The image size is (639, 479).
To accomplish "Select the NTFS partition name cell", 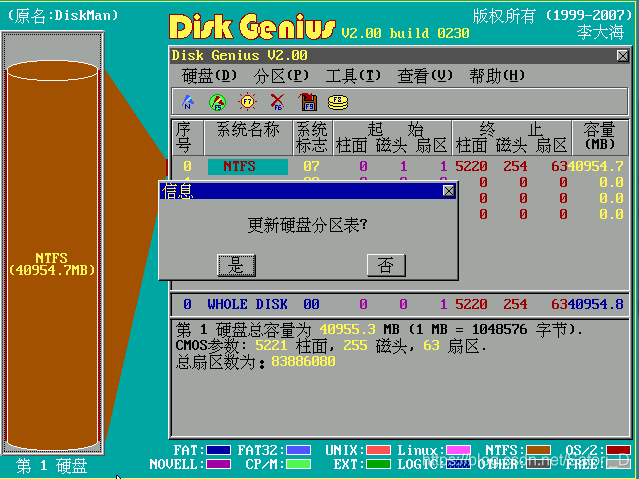I will (x=248, y=166).
